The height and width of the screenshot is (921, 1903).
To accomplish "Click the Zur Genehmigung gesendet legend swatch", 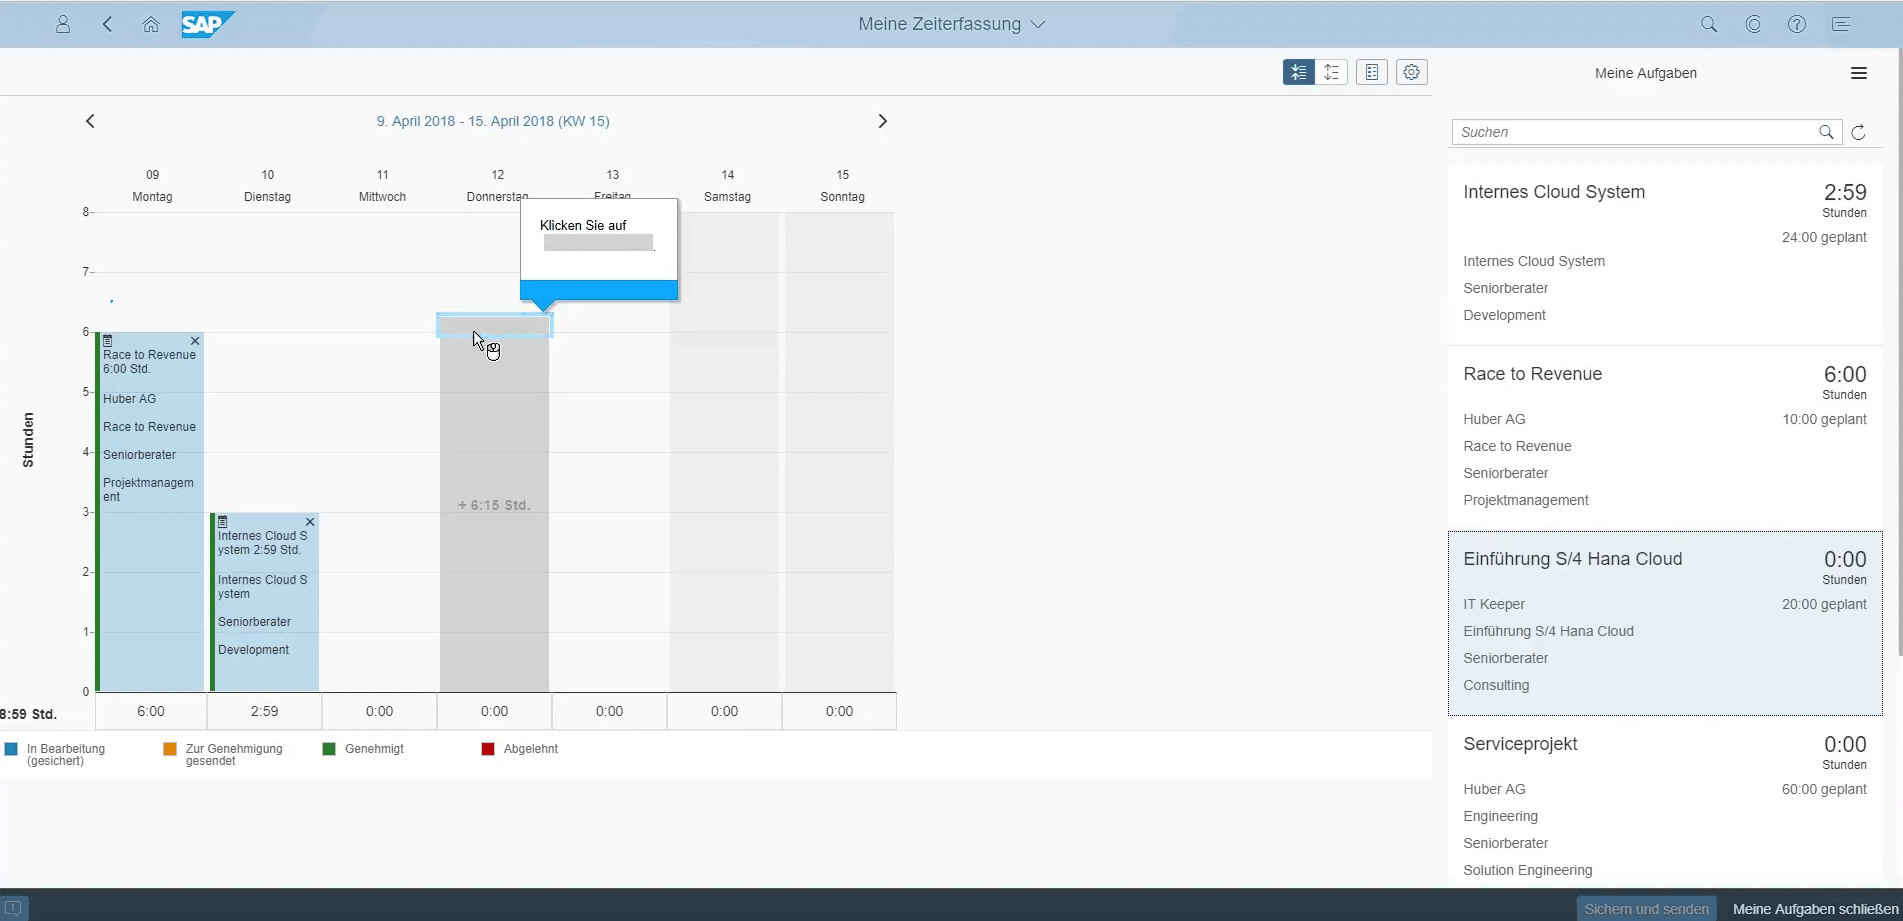I will click(x=170, y=749).
